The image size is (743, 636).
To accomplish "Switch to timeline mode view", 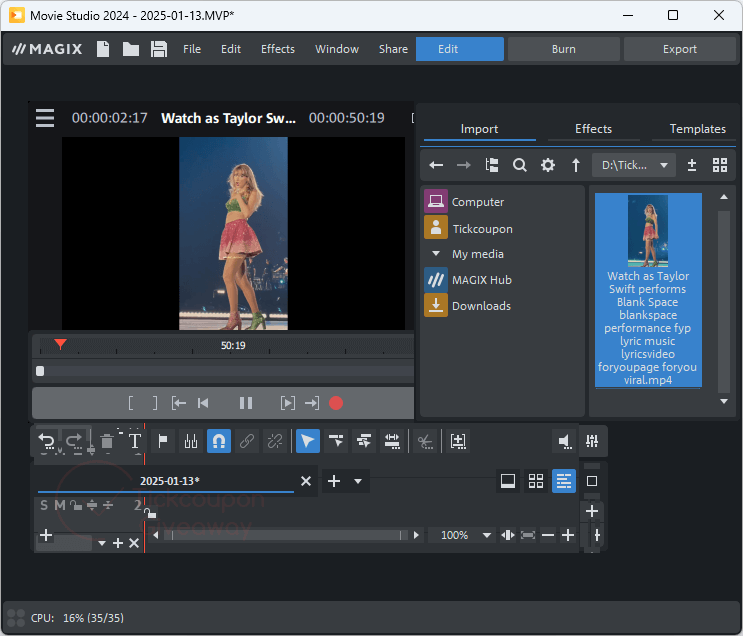I will tap(564, 481).
